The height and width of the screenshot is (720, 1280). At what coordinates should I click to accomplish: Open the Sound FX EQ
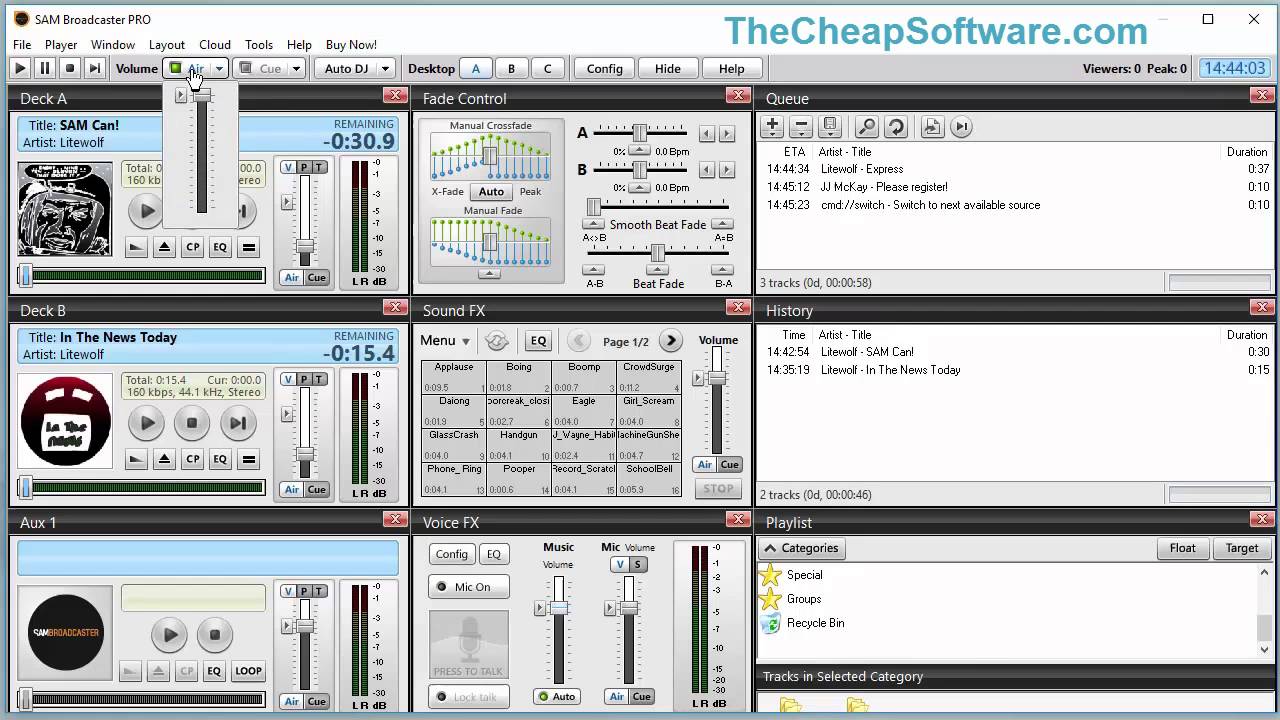(x=538, y=341)
